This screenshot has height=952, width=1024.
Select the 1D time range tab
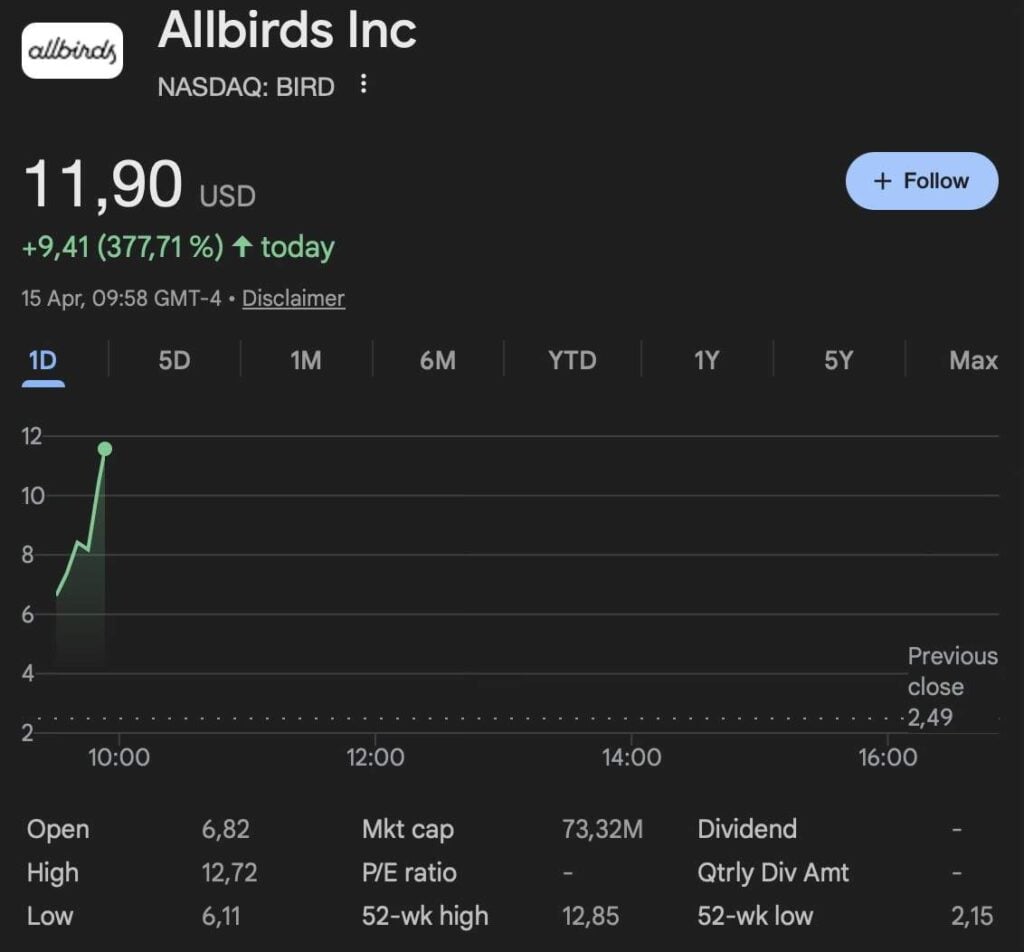point(43,360)
